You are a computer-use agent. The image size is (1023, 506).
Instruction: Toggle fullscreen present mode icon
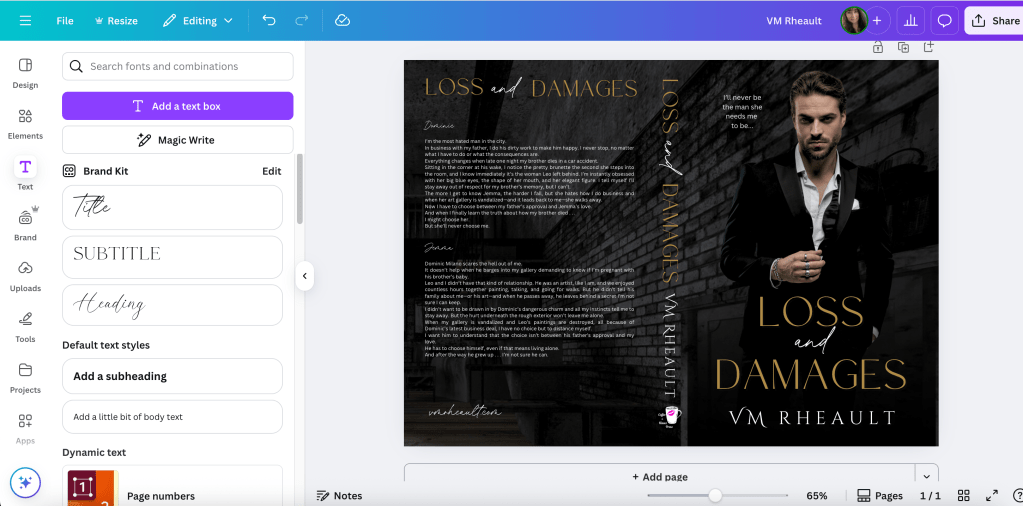point(992,495)
